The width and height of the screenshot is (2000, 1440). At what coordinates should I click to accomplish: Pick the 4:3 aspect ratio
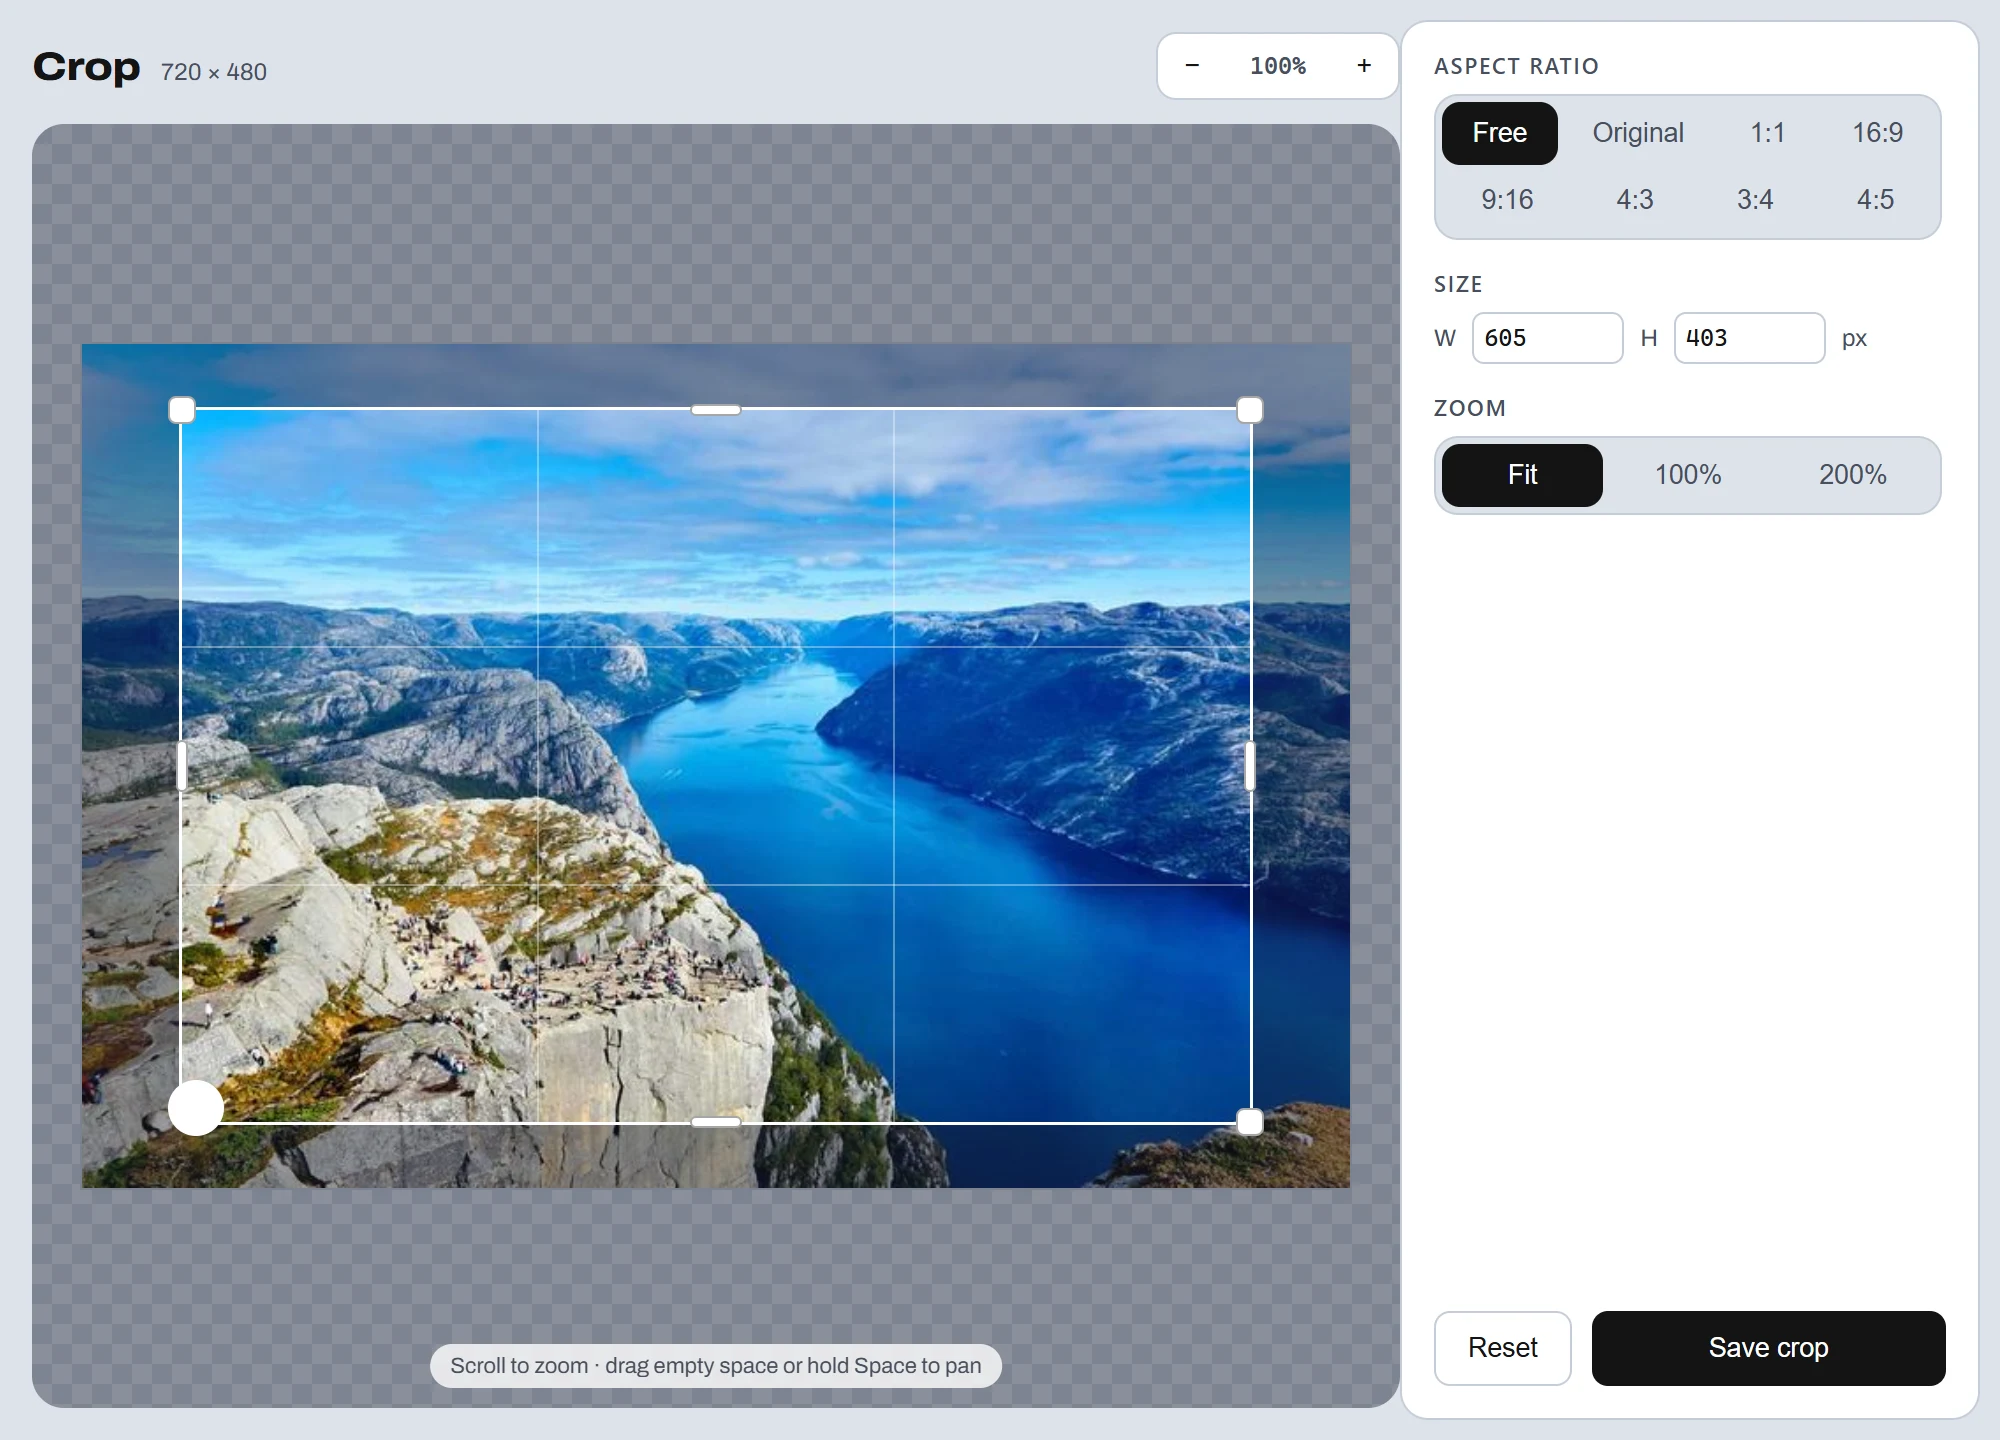click(x=1635, y=200)
